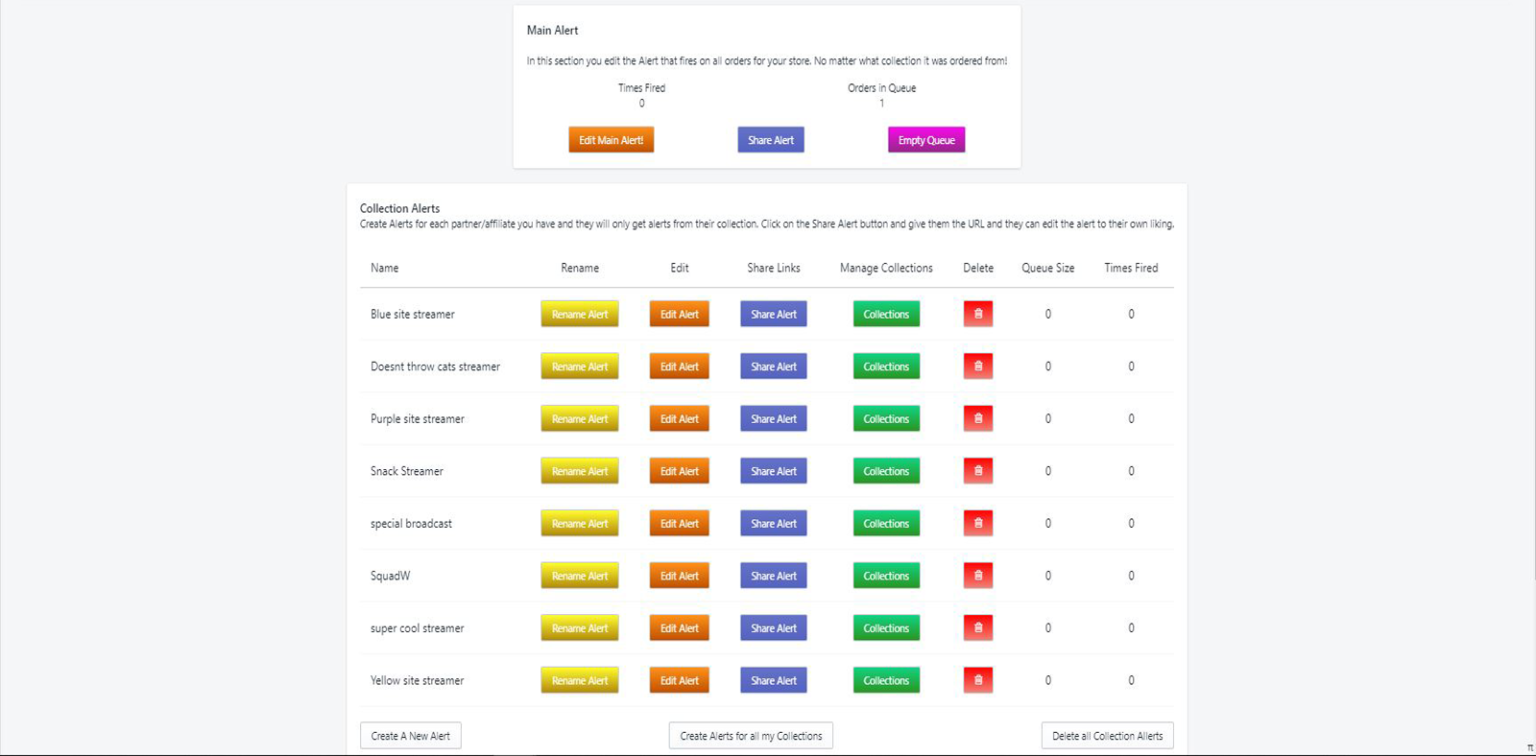The image size is (1536, 756).
Task: Edit the Snack Streamer alert
Action: 679,471
